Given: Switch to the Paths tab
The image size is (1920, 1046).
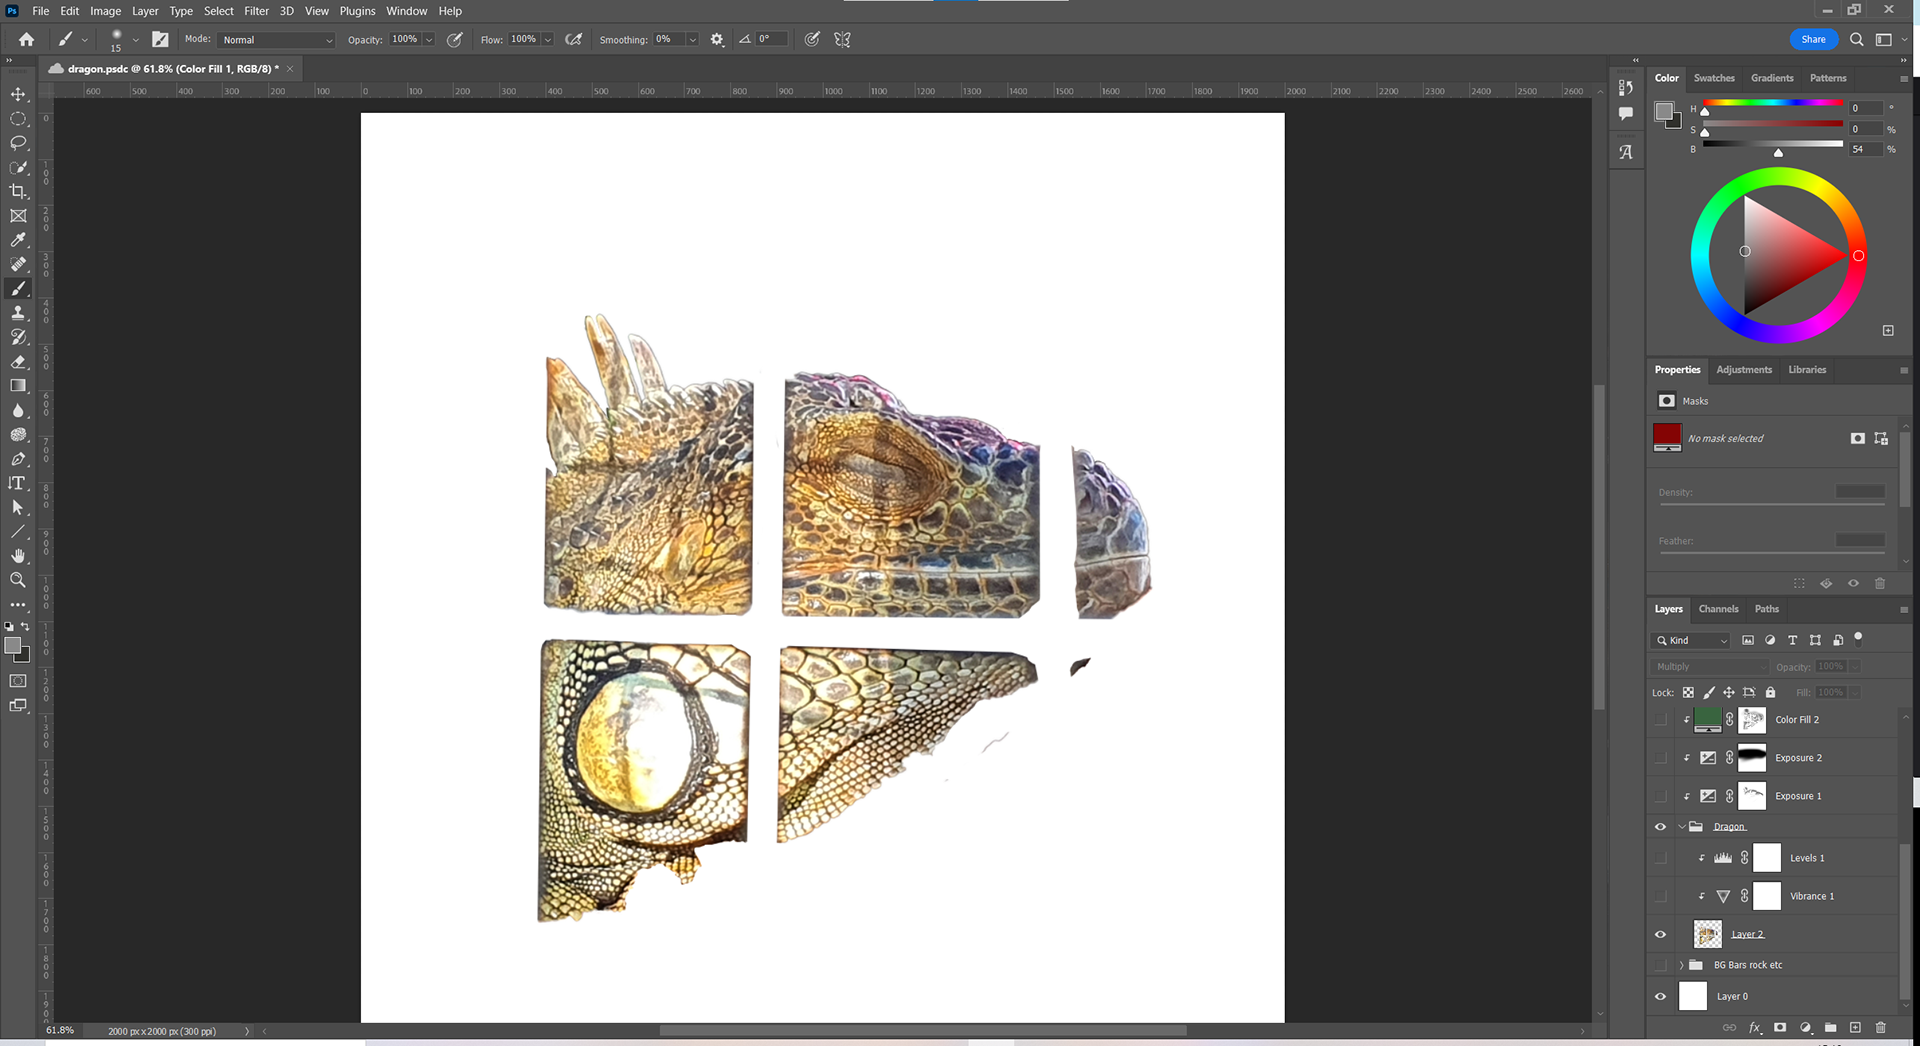Looking at the screenshot, I should coord(1767,609).
